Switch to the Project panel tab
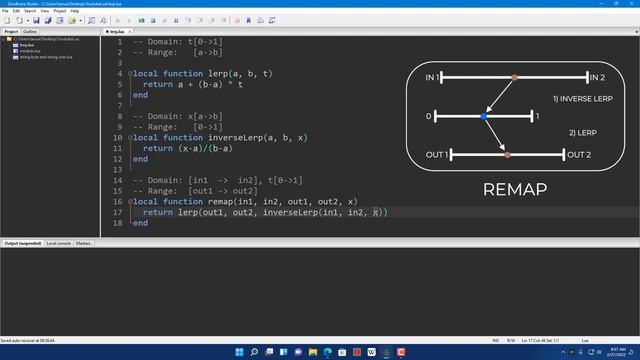The height and width of the screenshot is (360, 640). tap(11, 31)
